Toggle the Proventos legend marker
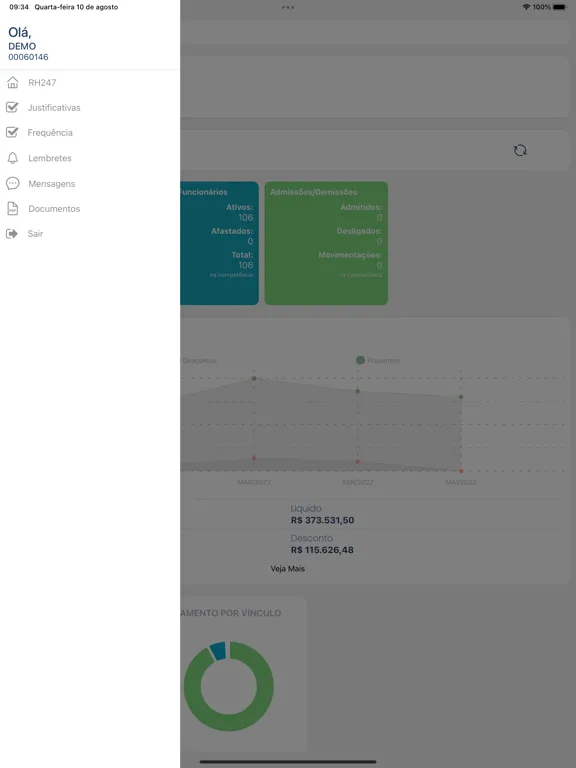Screen dimensions: 576x768 pos(360,360)
